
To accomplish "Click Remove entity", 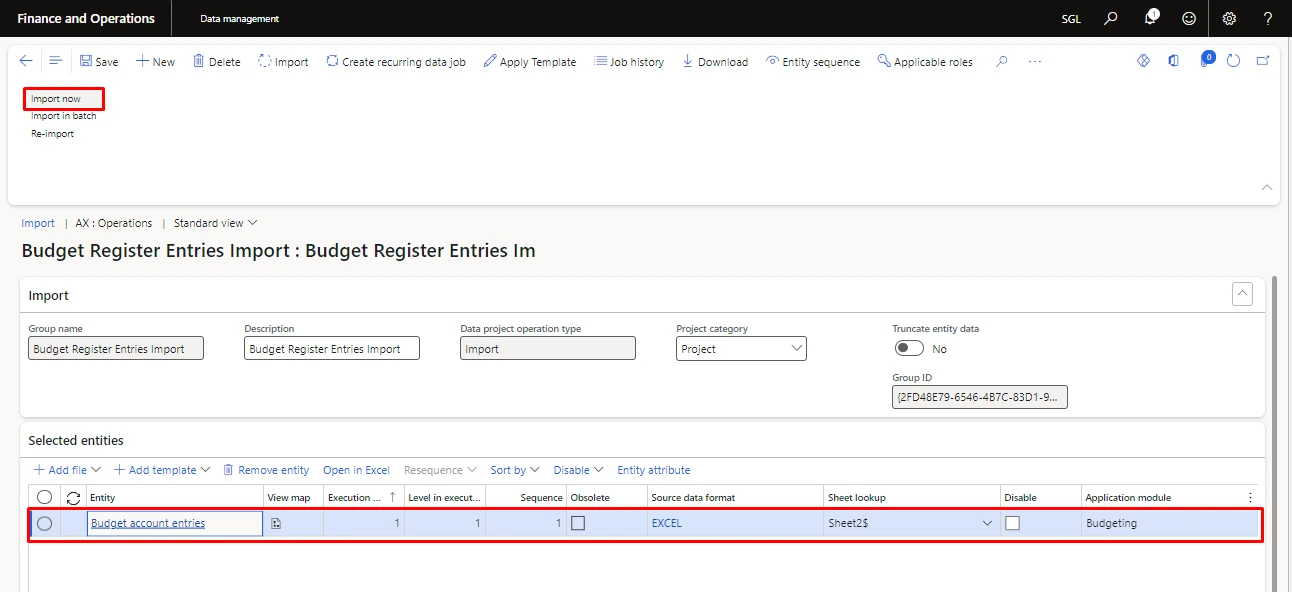I will pyautogui.click(x=266, y=470).
